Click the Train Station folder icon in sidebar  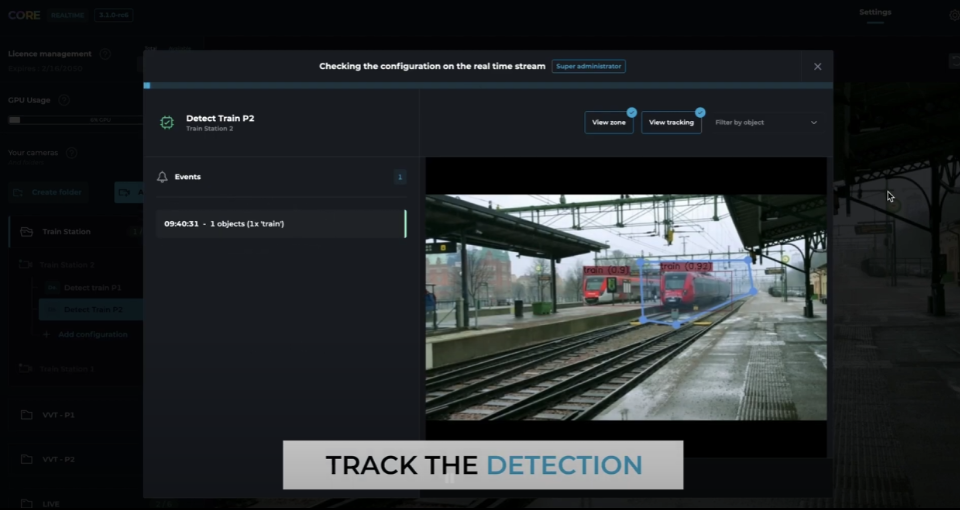[x=27, y=232]
